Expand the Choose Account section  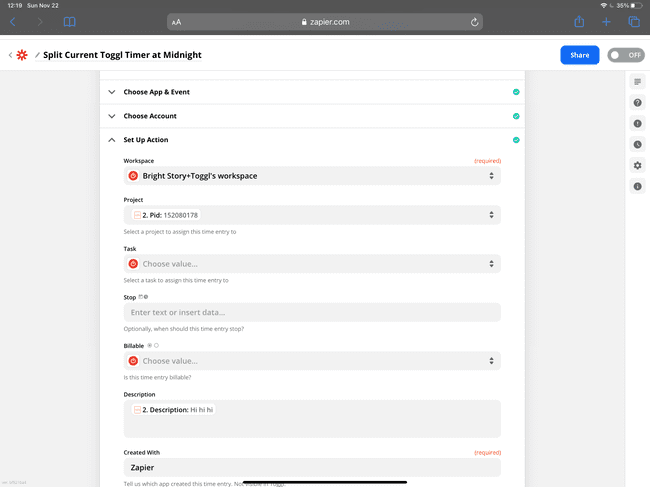coord(312,116)
